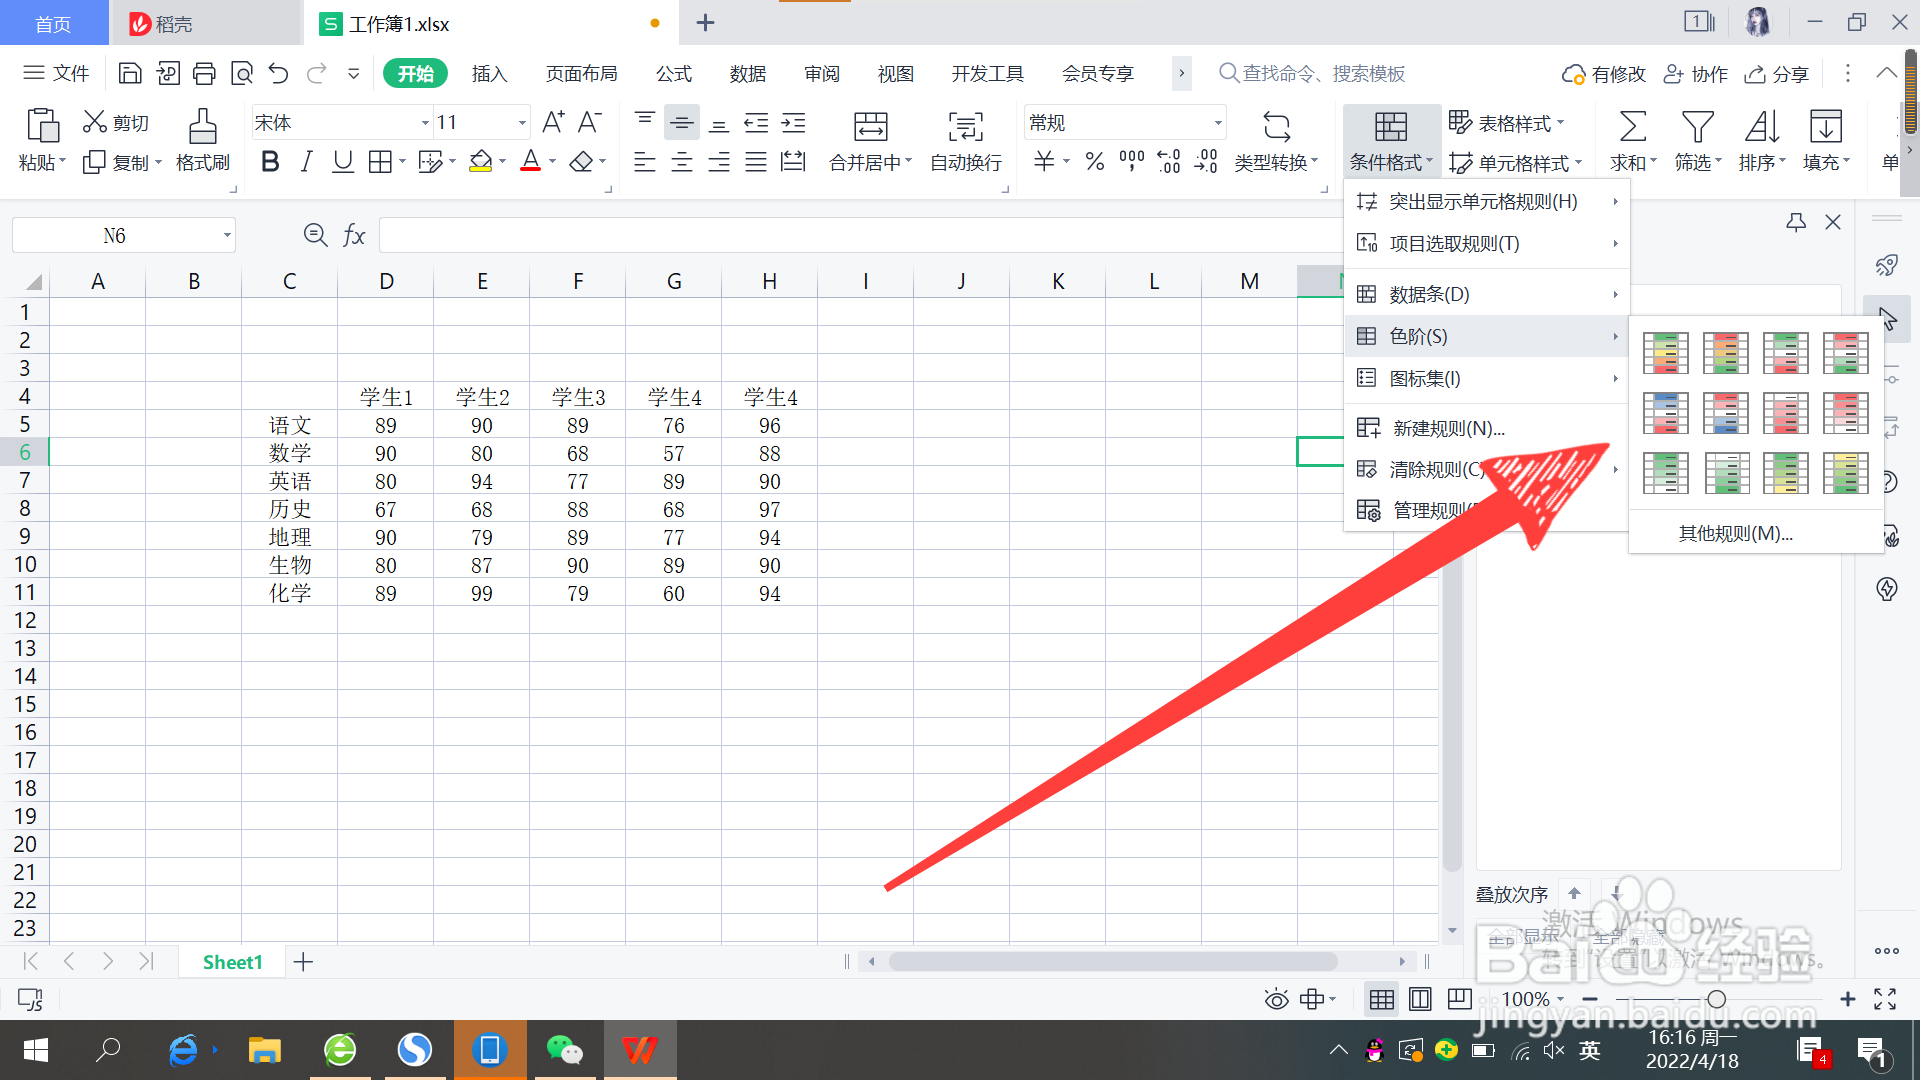Image resolution: width=1920 pixels, height=1080 pixels.
Task: Click the search commands box
Action: tap(1312, 74)
